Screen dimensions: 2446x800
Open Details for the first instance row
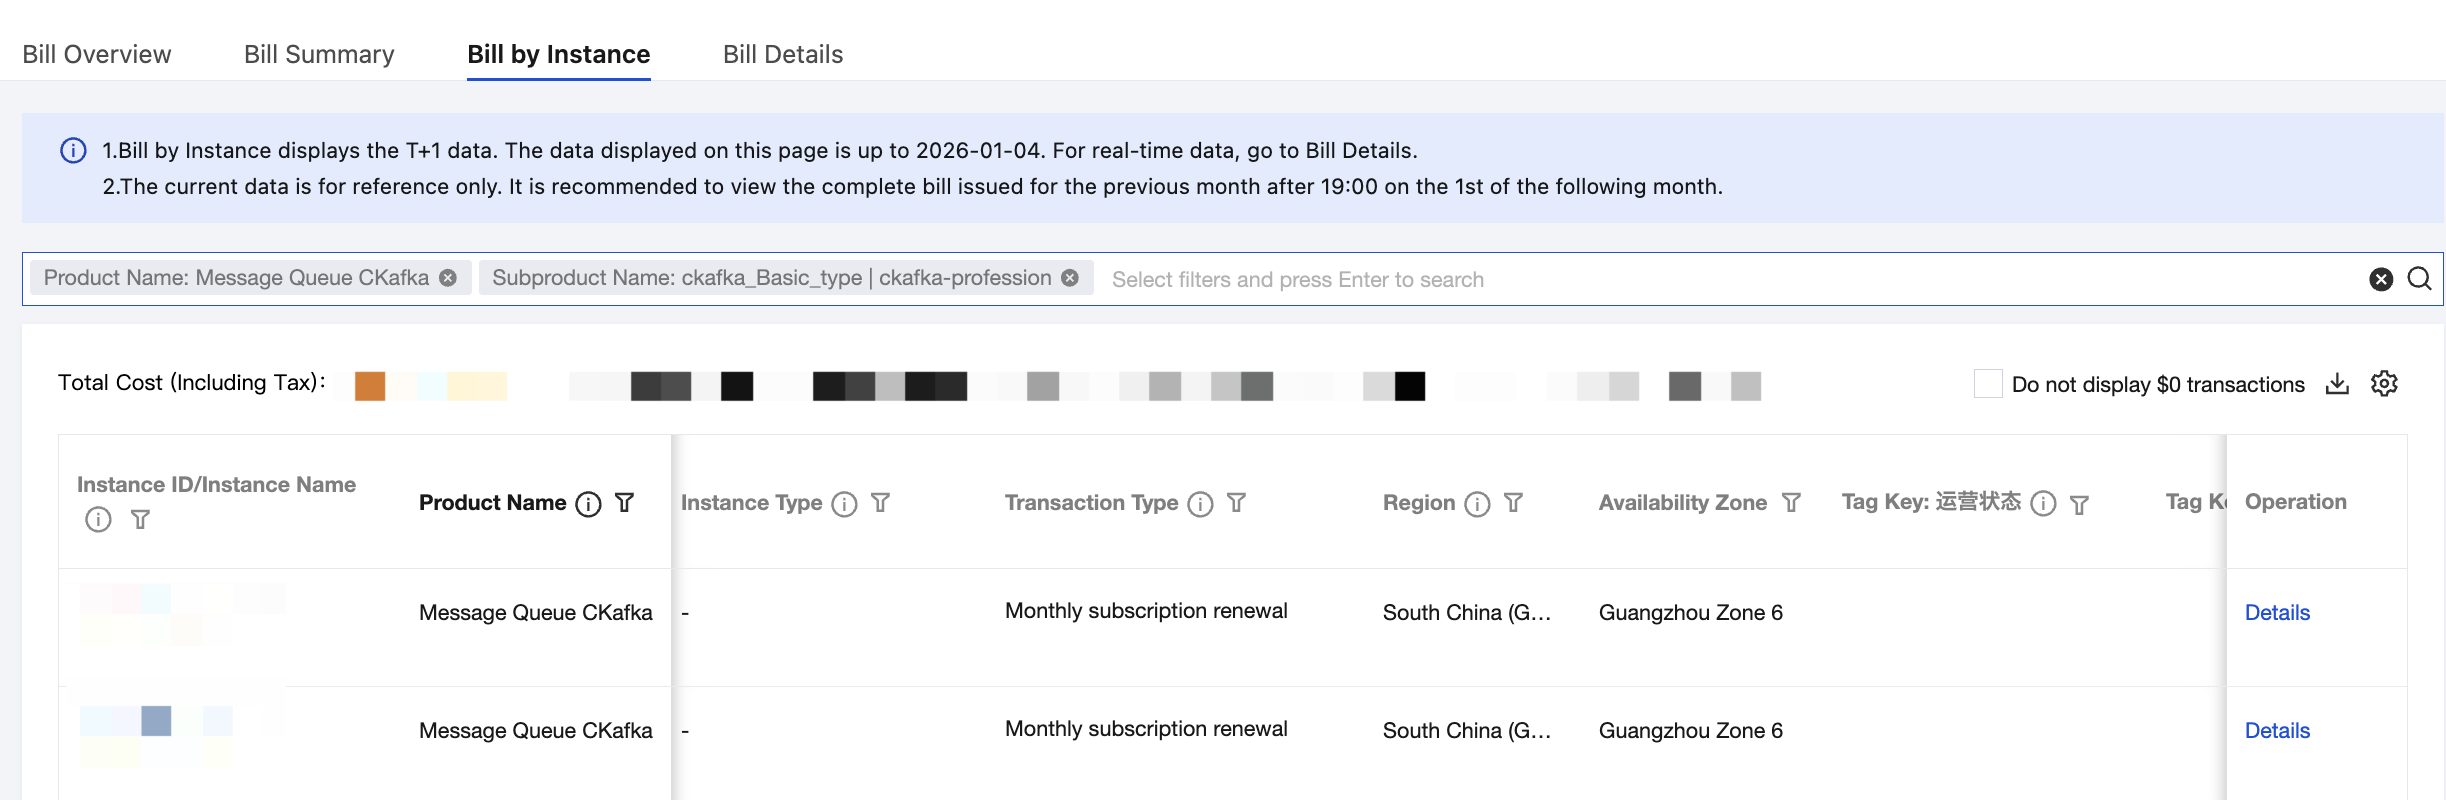click(2277, 613)
